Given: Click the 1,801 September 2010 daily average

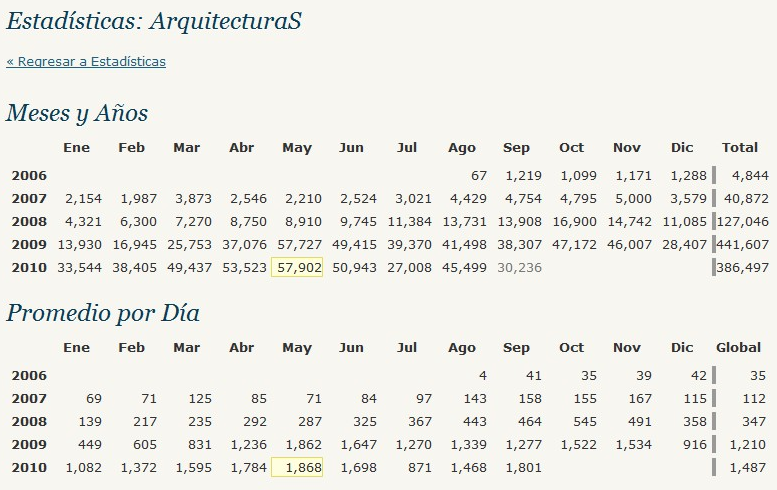Looking at the screenshot, I should pyautogui.click(x=520, y=467).
